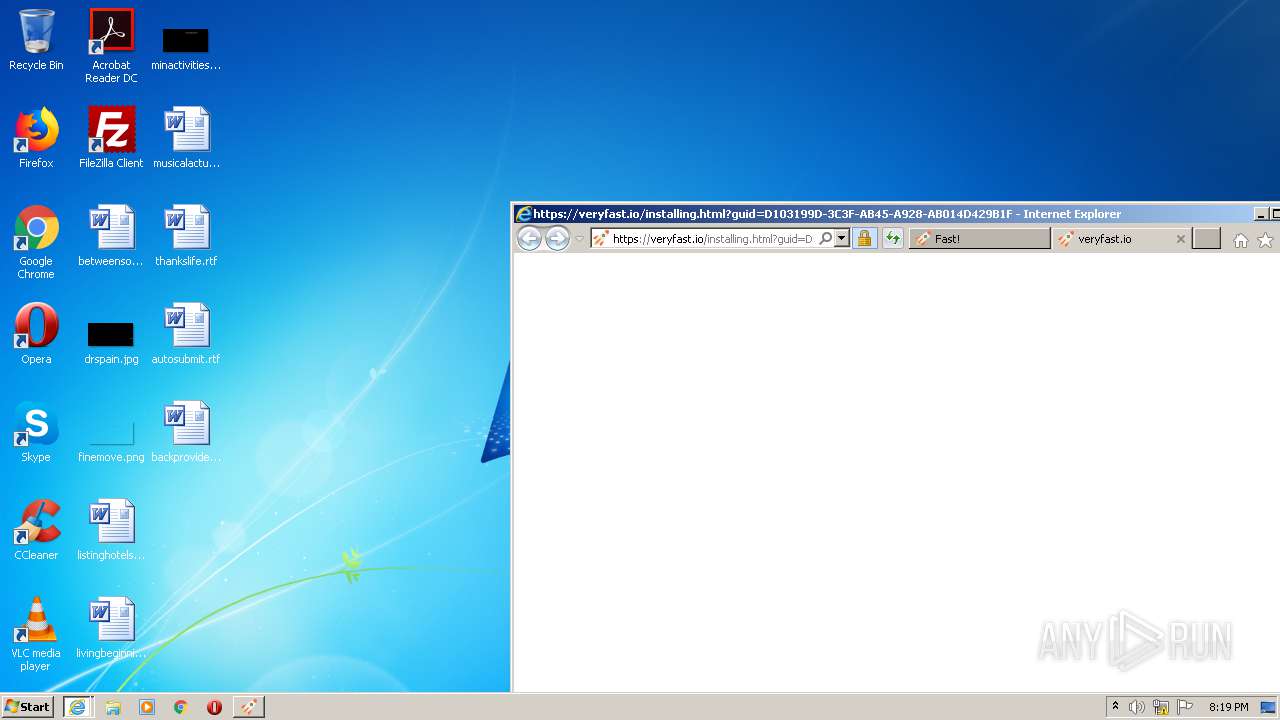1280x720 pixels.
Task: Show hidden system tray icons
Action: coord(1116,707)
